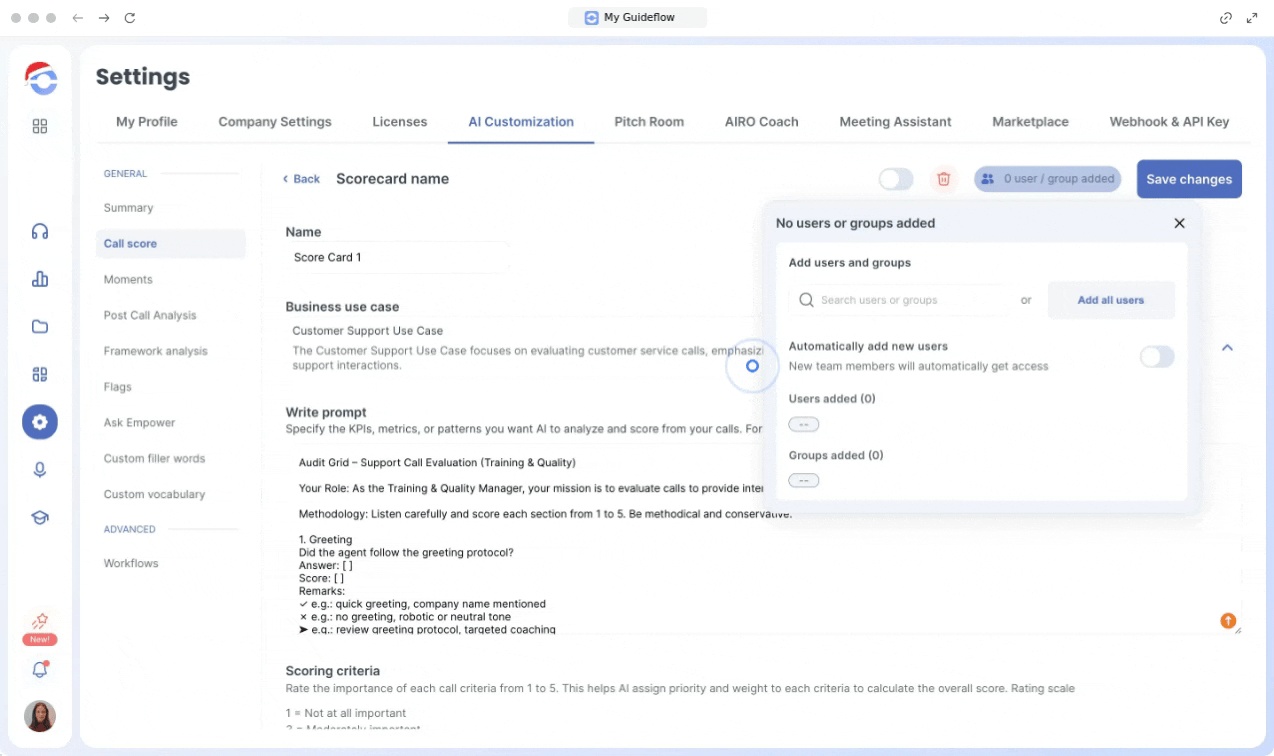Select Post Call Analysis in sidebar
The height and width of the screenshot is (756, 1274).
point(150,315)
